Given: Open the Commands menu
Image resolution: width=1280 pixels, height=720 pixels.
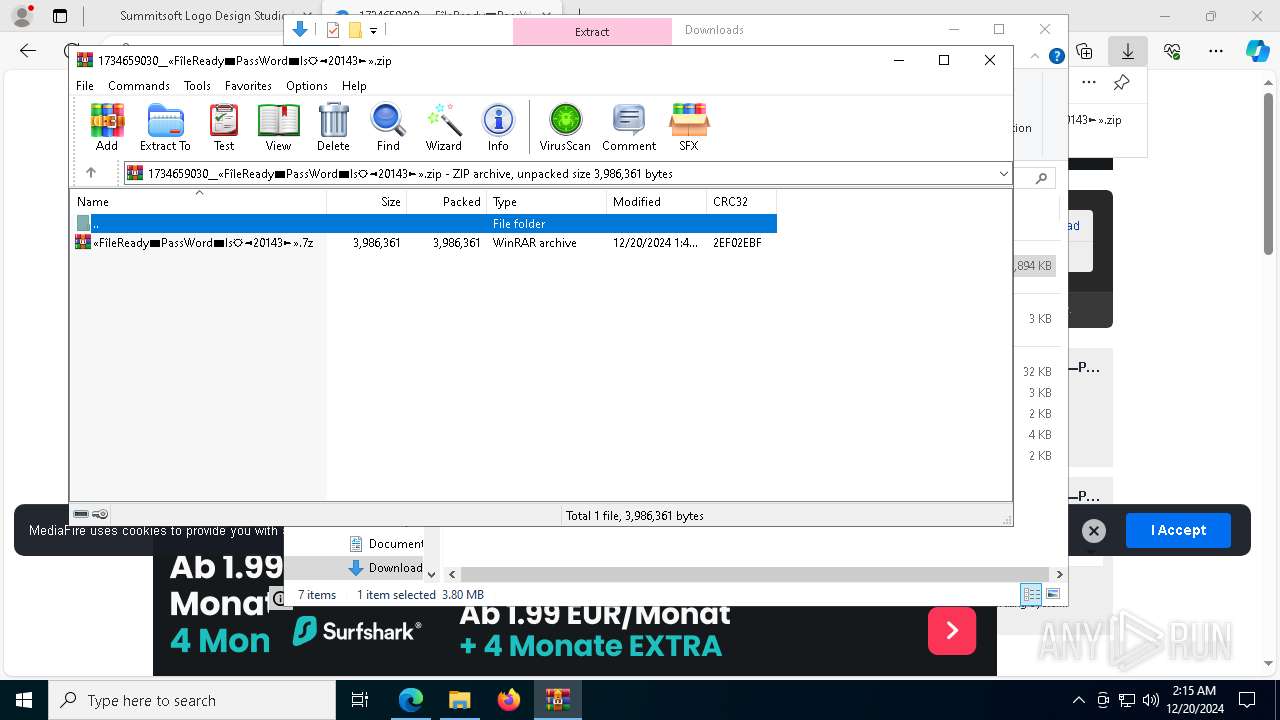Looking at the screenshot, I should coord(139,86).
